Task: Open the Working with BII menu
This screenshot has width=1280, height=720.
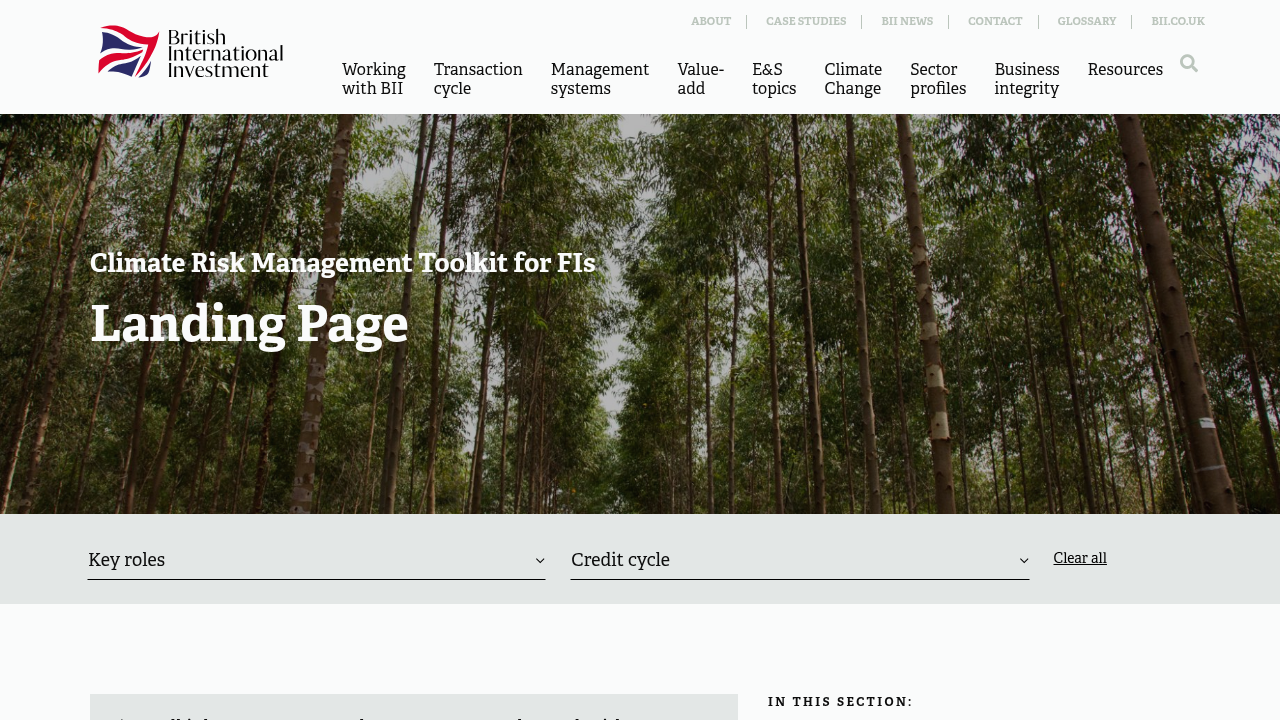Action: tap(374, 79)
